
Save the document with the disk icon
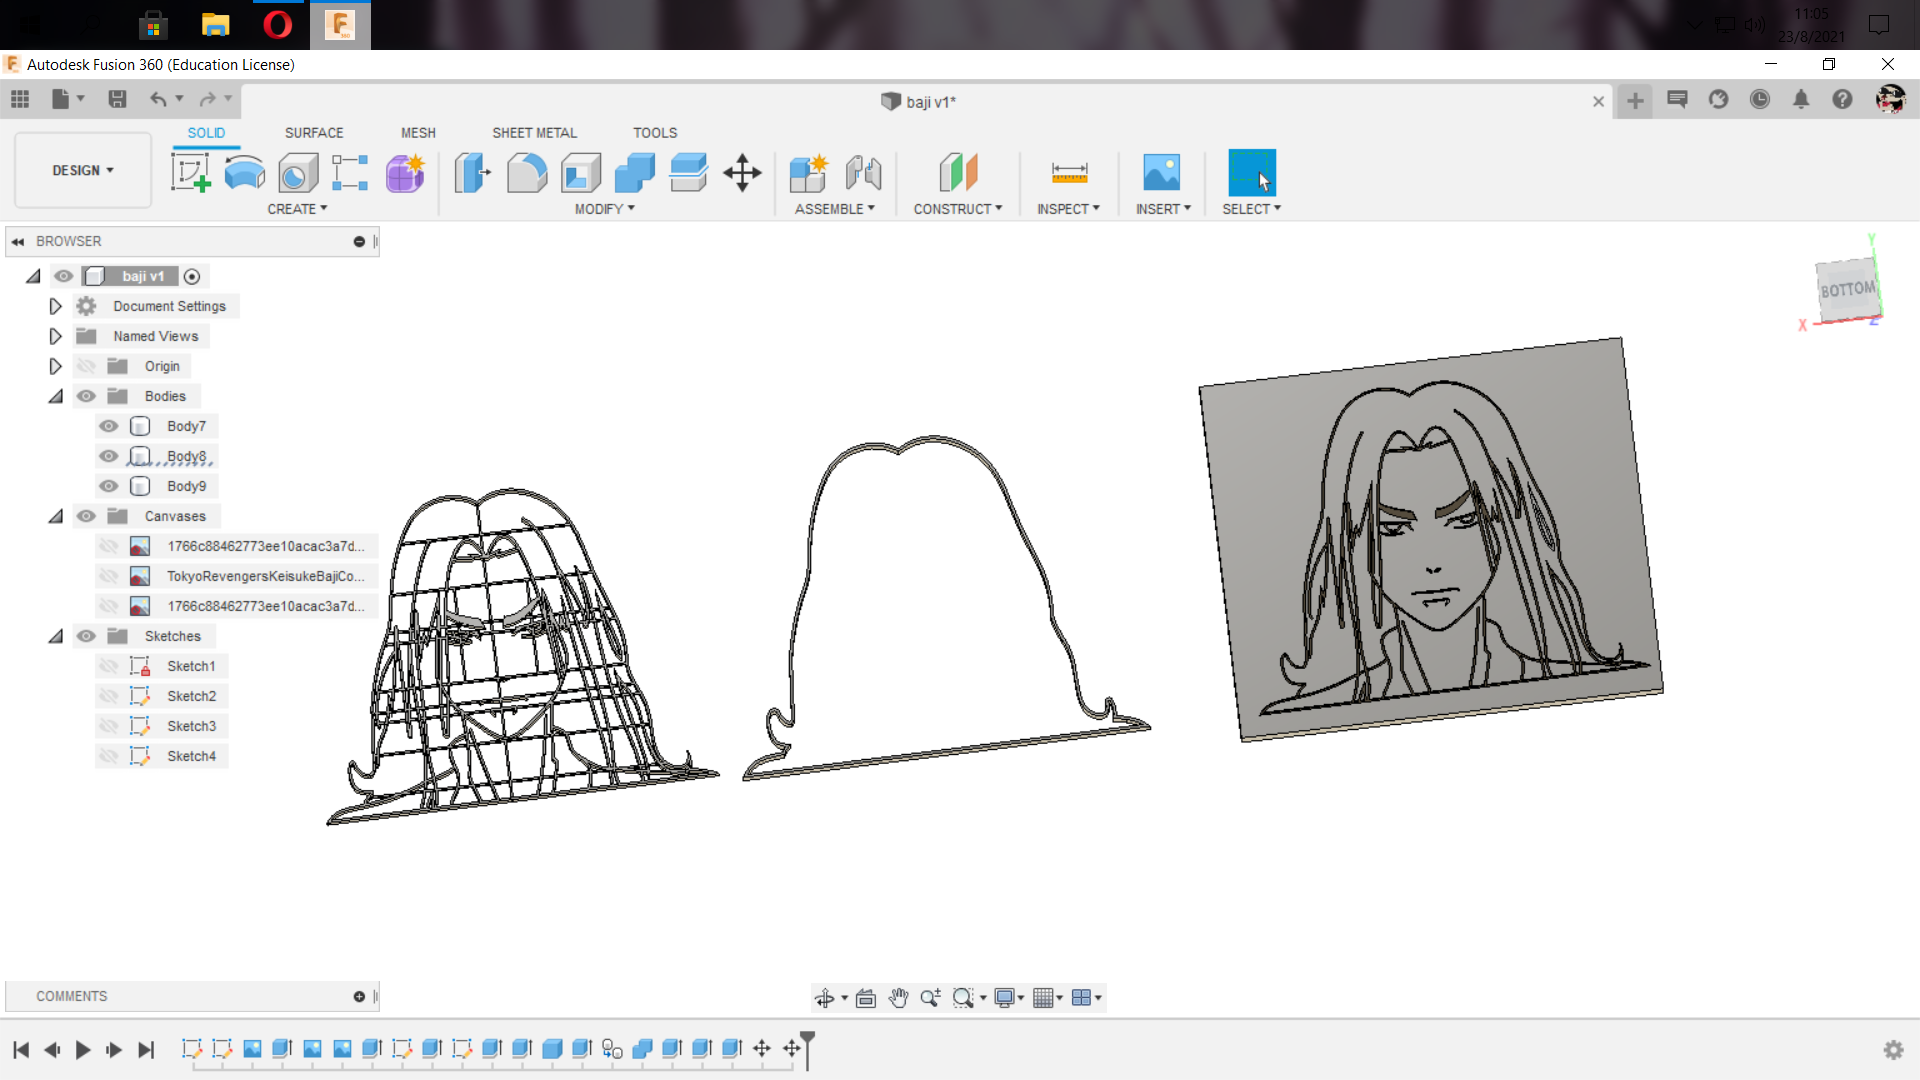point(117,99)
